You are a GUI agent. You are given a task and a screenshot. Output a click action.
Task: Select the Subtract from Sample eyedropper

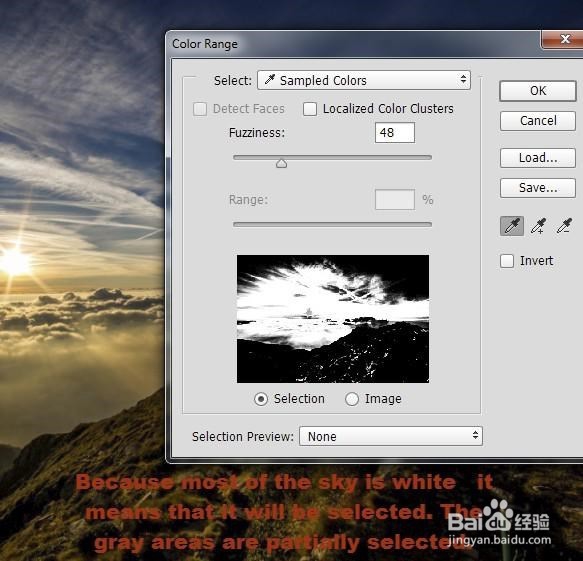pos(564,226)
